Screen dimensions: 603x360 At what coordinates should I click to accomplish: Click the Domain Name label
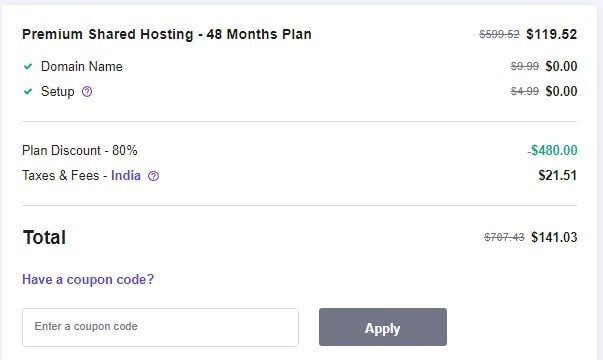point(82,67)
